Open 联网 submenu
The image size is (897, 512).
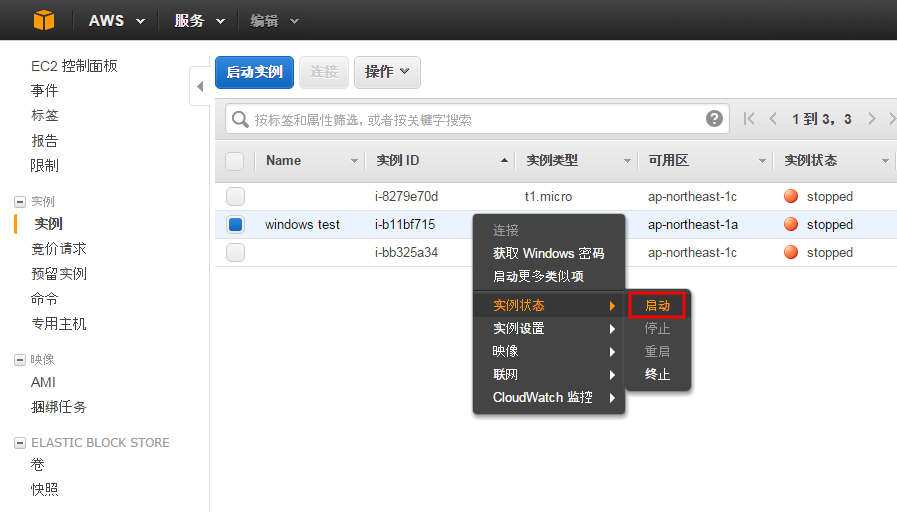pos(549,374)
